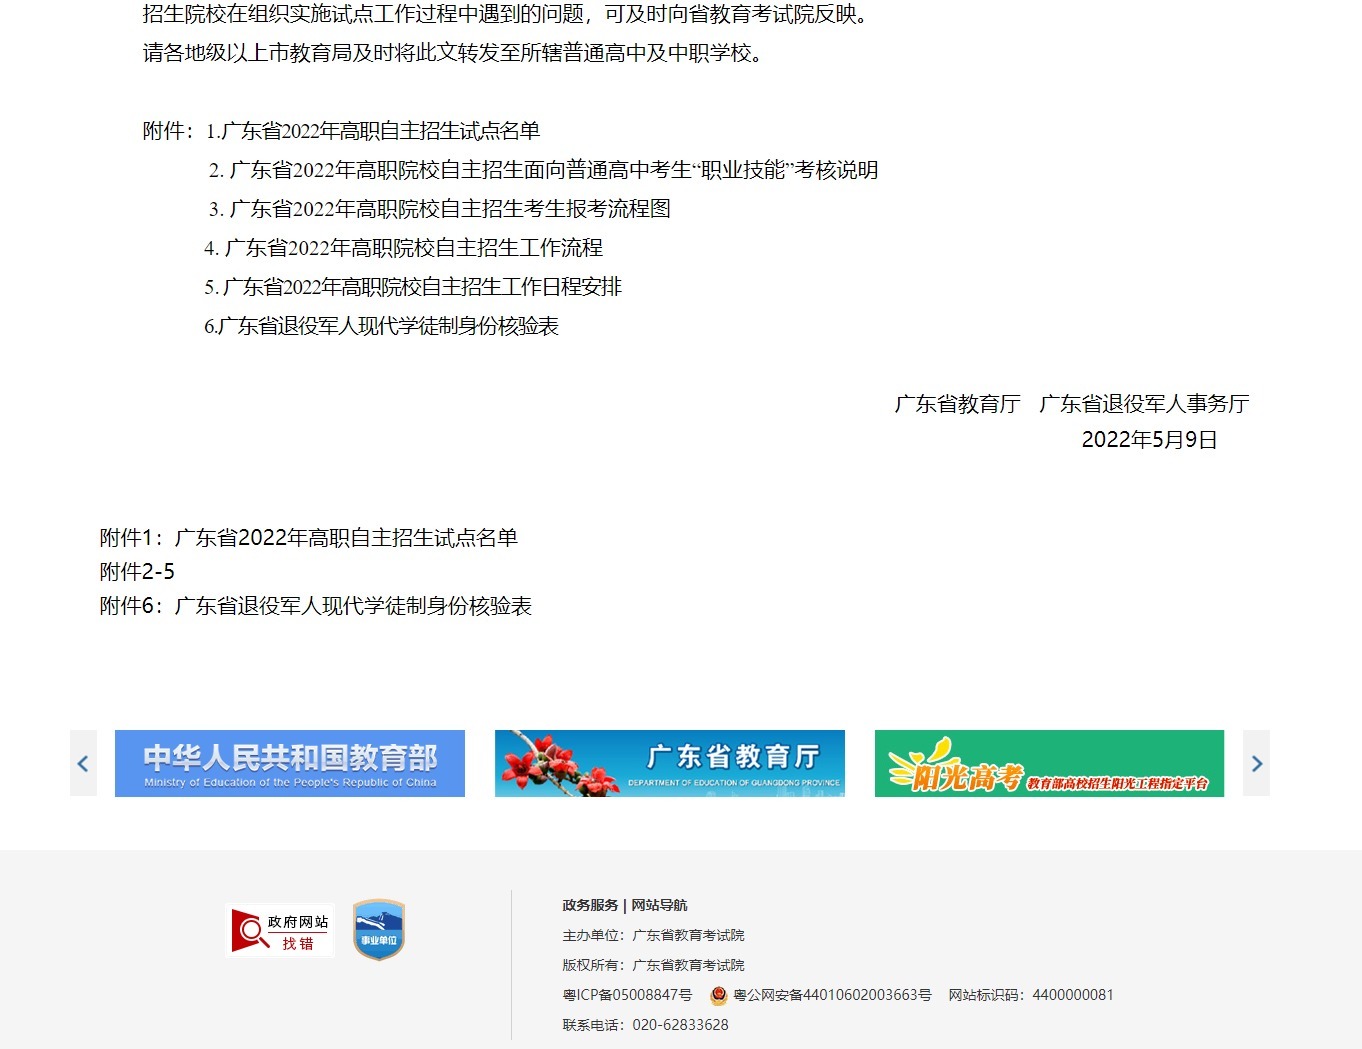Click list item 5 自主招生工作日程安排
Screen dimensions: 1362x1049
click(413, 287)
